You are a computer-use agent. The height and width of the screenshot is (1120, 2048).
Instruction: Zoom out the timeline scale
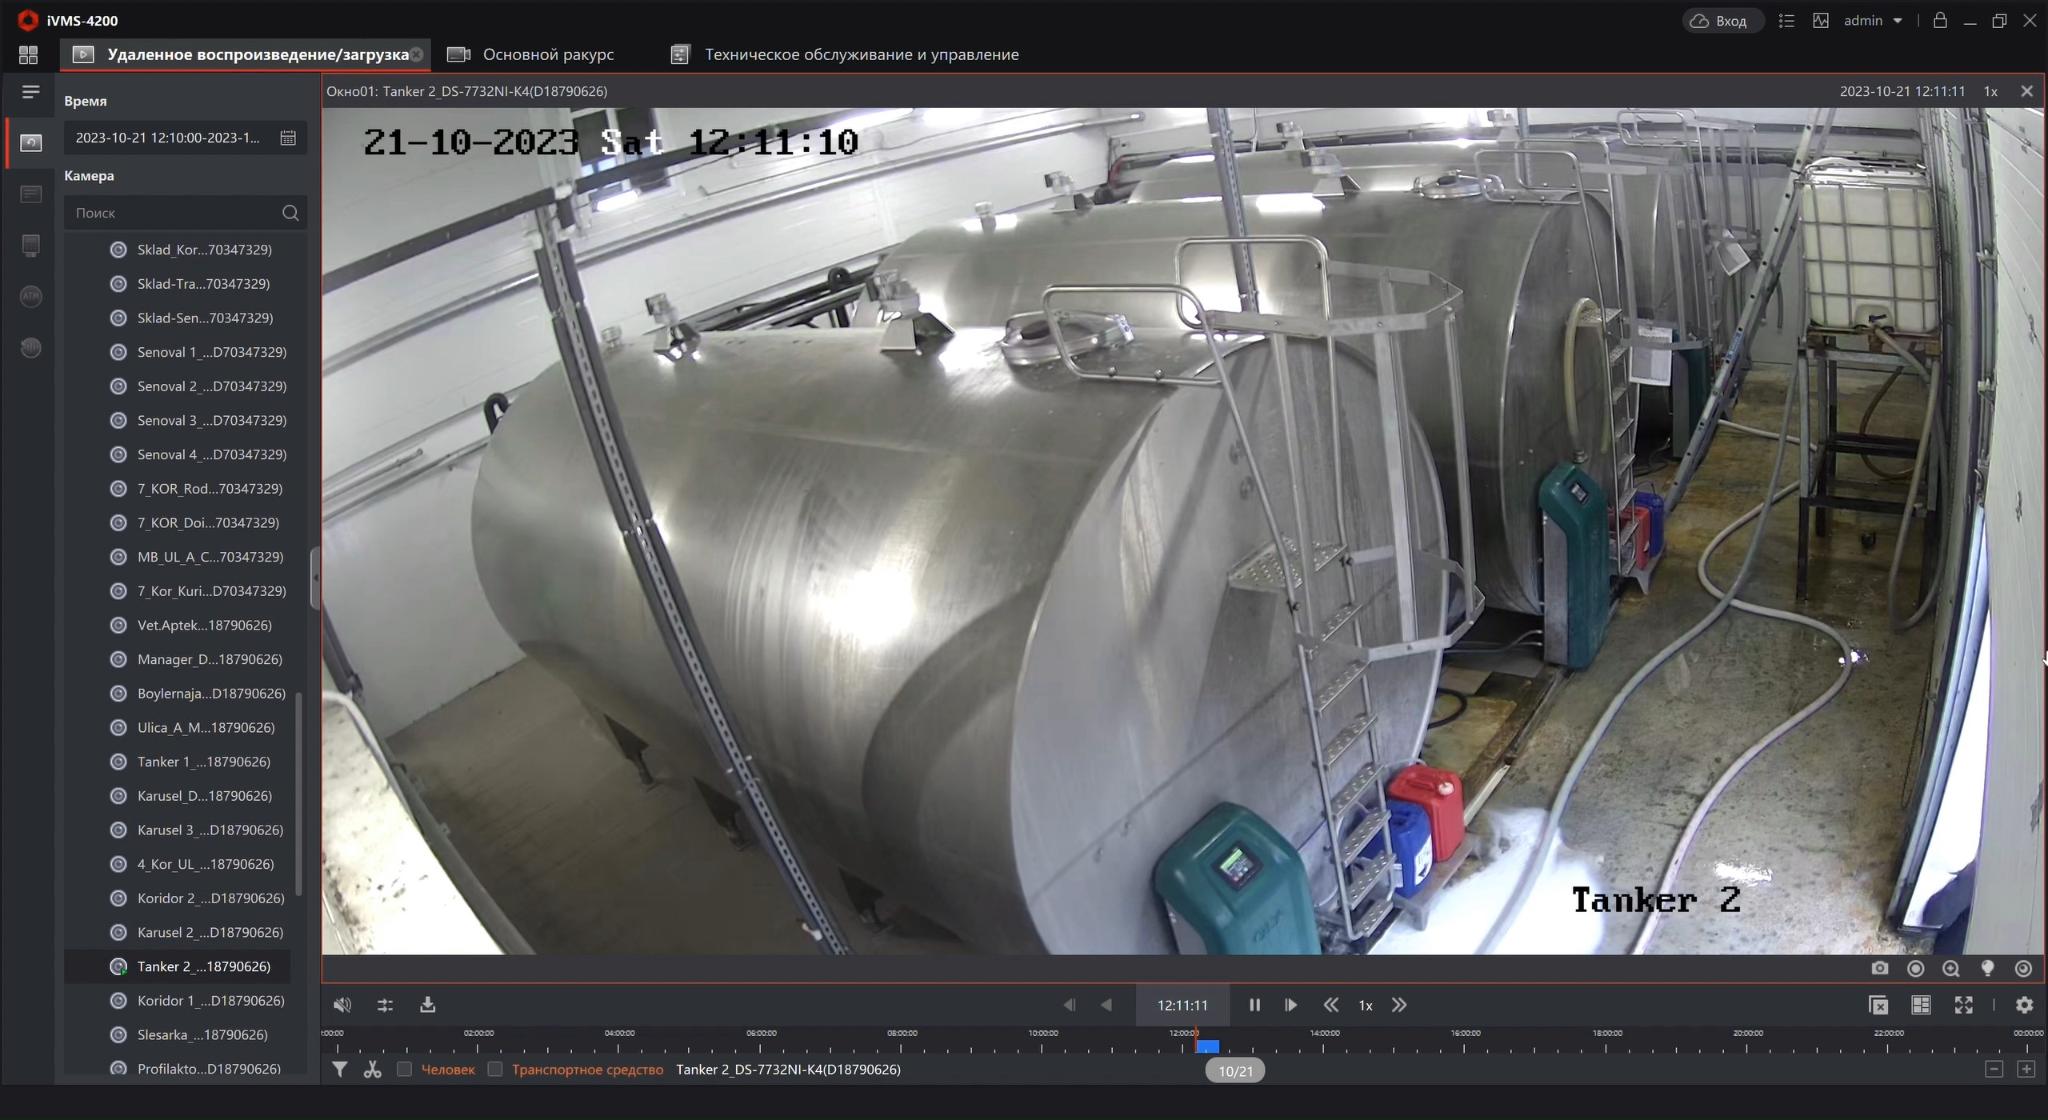click(x=1994, y=1069)
